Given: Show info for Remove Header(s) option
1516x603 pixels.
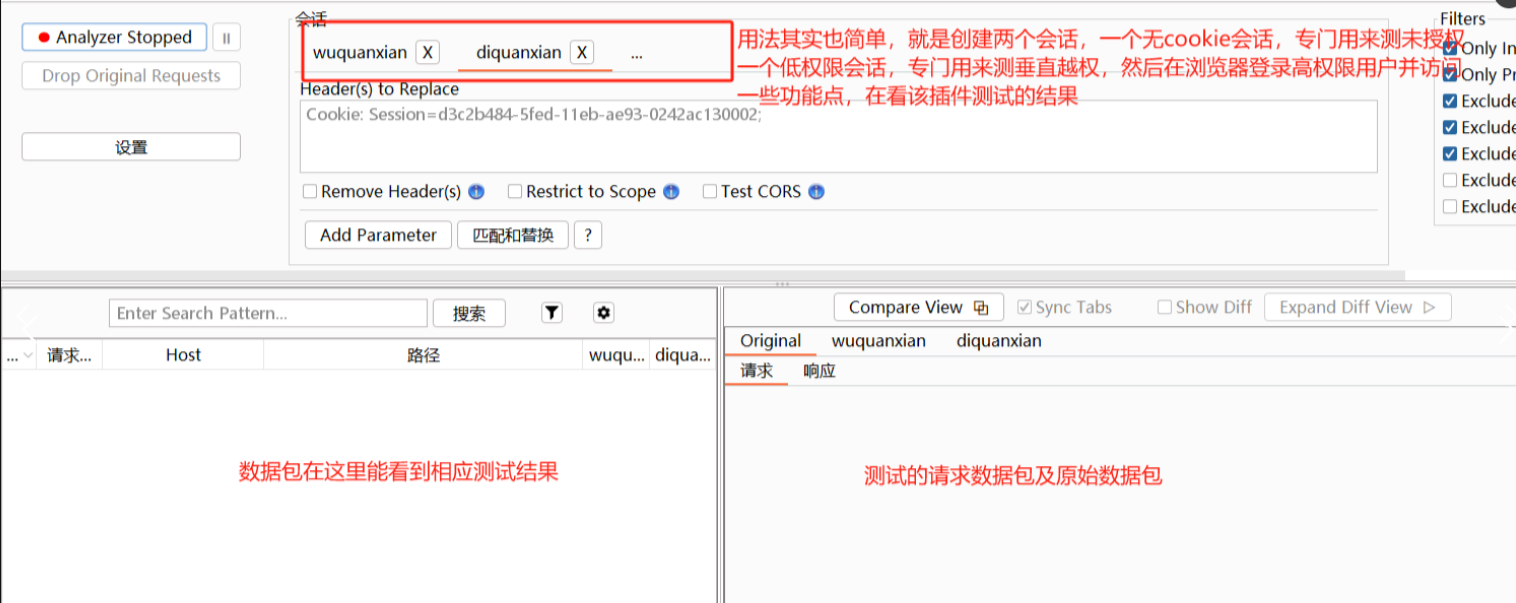Looking at the screenshot, I should tap(476, 192).
